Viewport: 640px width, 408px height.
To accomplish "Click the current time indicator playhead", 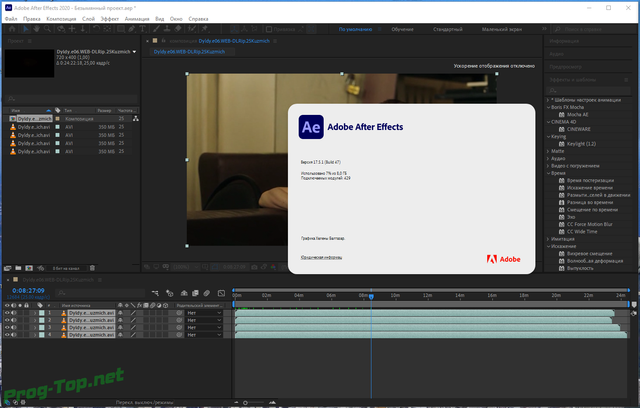I will click(x=371, y=297).
